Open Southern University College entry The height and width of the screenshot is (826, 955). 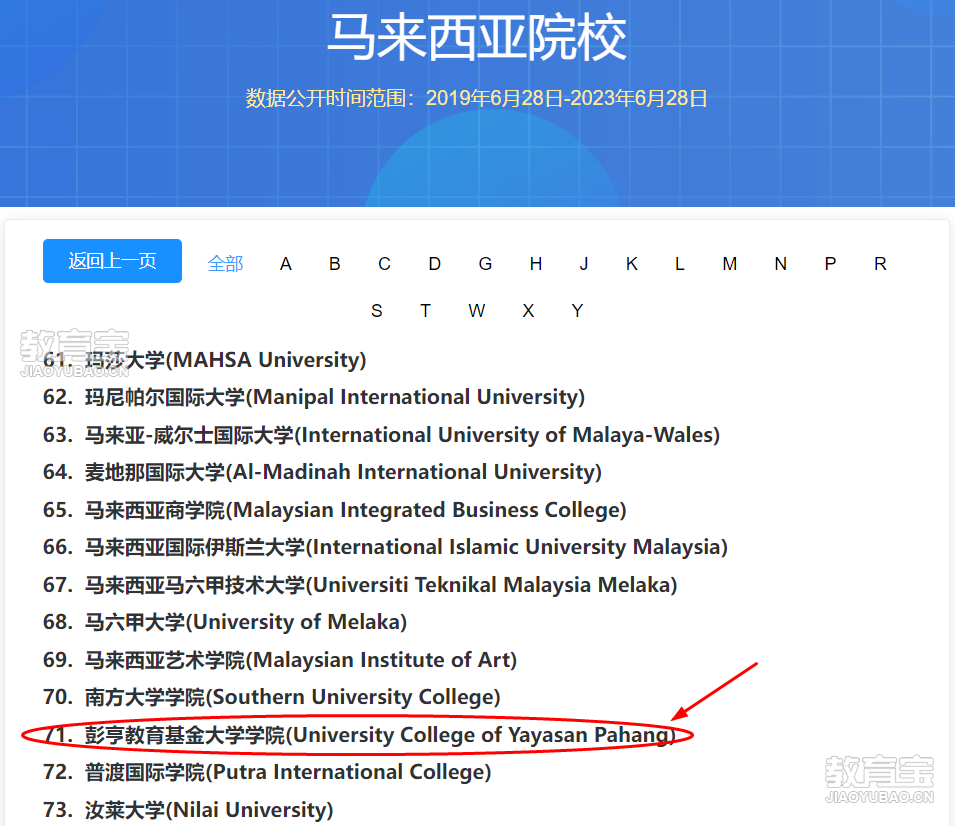(x=272, y=697)
